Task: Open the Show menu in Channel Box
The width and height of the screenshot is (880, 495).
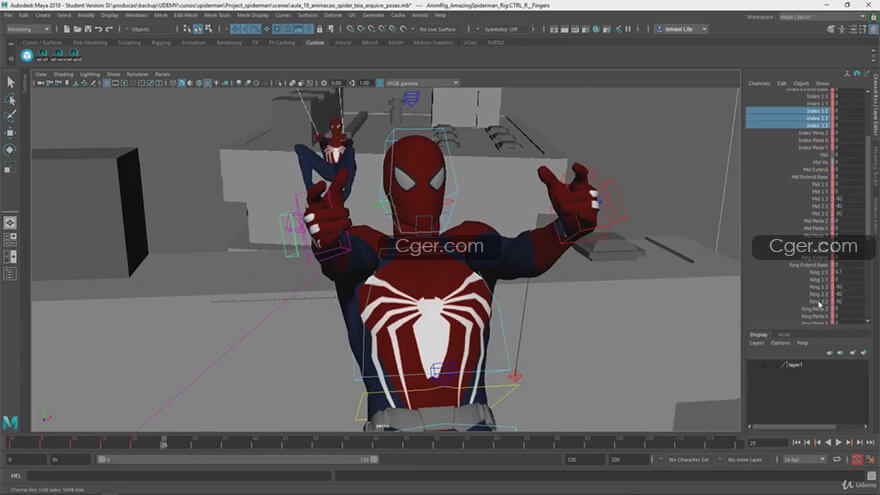Action: tap(822, 84)
